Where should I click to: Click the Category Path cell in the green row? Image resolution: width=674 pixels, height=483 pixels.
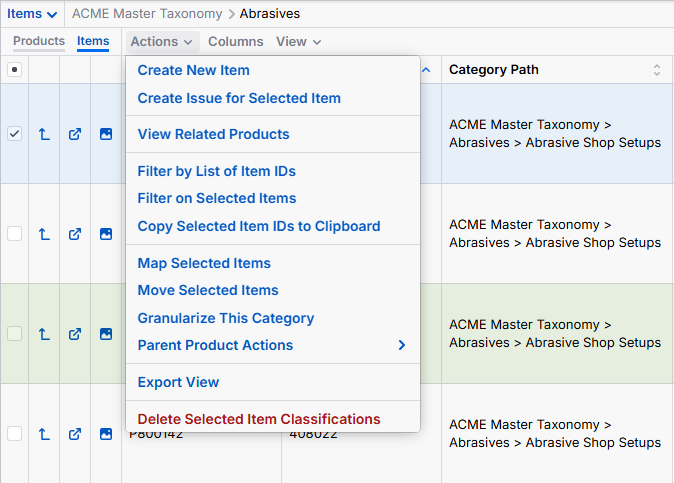point(557,333)
